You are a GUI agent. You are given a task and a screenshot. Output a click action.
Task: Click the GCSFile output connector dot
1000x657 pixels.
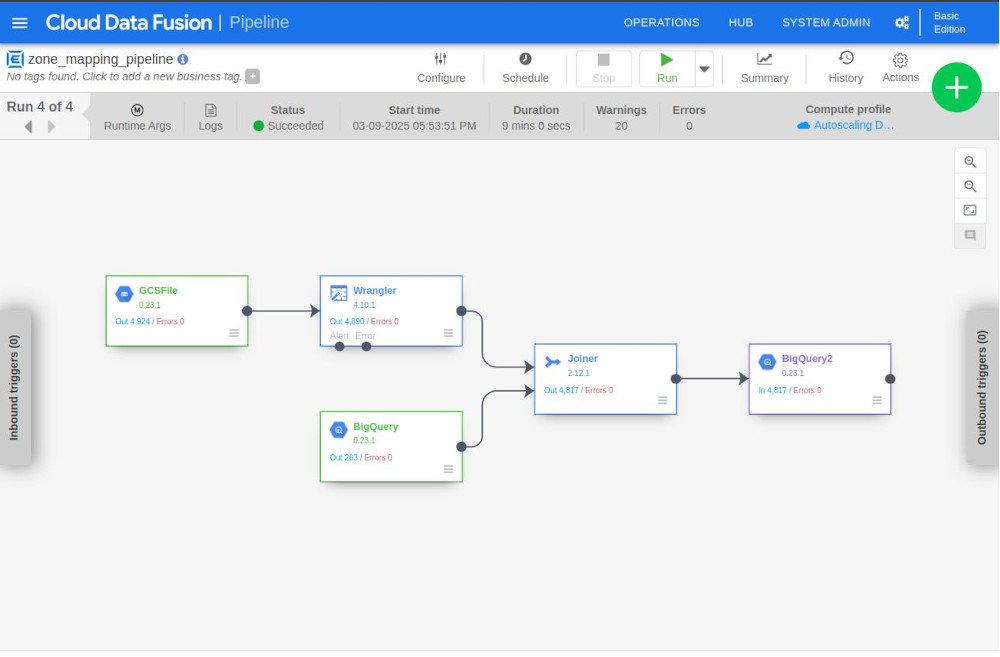247,311
